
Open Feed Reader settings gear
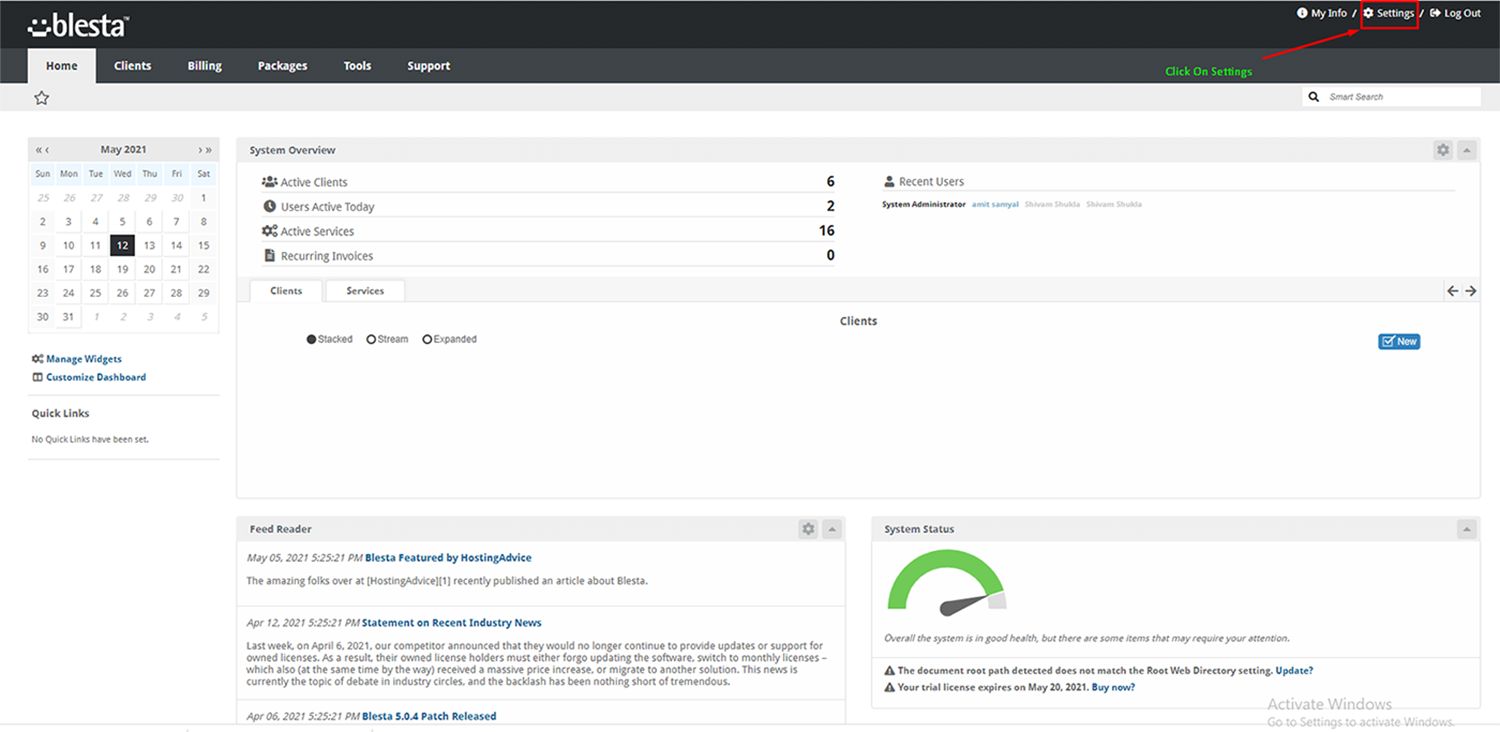pyautogui.click(x=808, y=529)
